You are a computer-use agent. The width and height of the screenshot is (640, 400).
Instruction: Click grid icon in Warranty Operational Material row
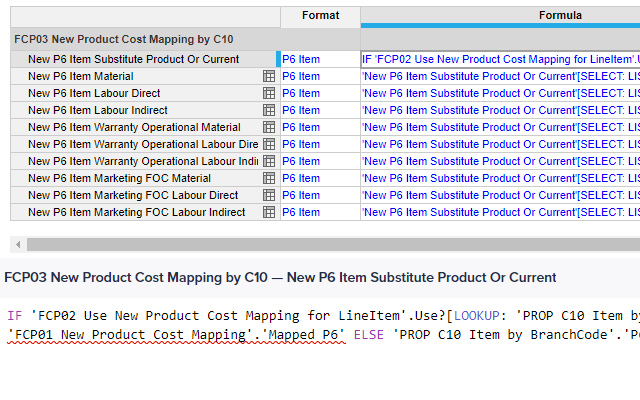point(269,127)
